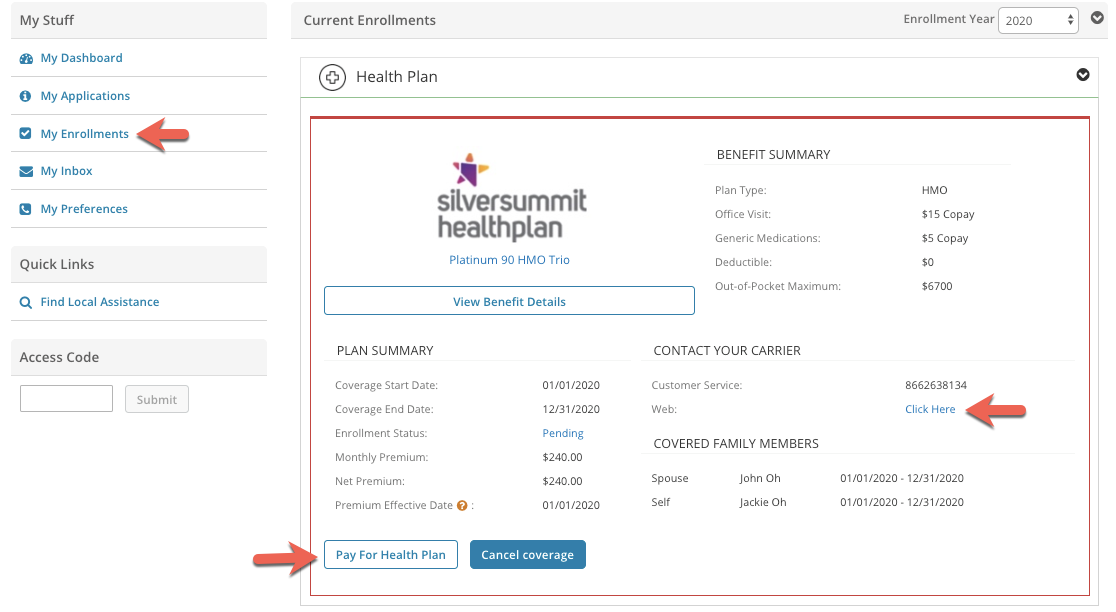Click the SilverSummit Healthplan logo
The image size is (1116, 612).
pyautogui.click(x=511, y=197)
